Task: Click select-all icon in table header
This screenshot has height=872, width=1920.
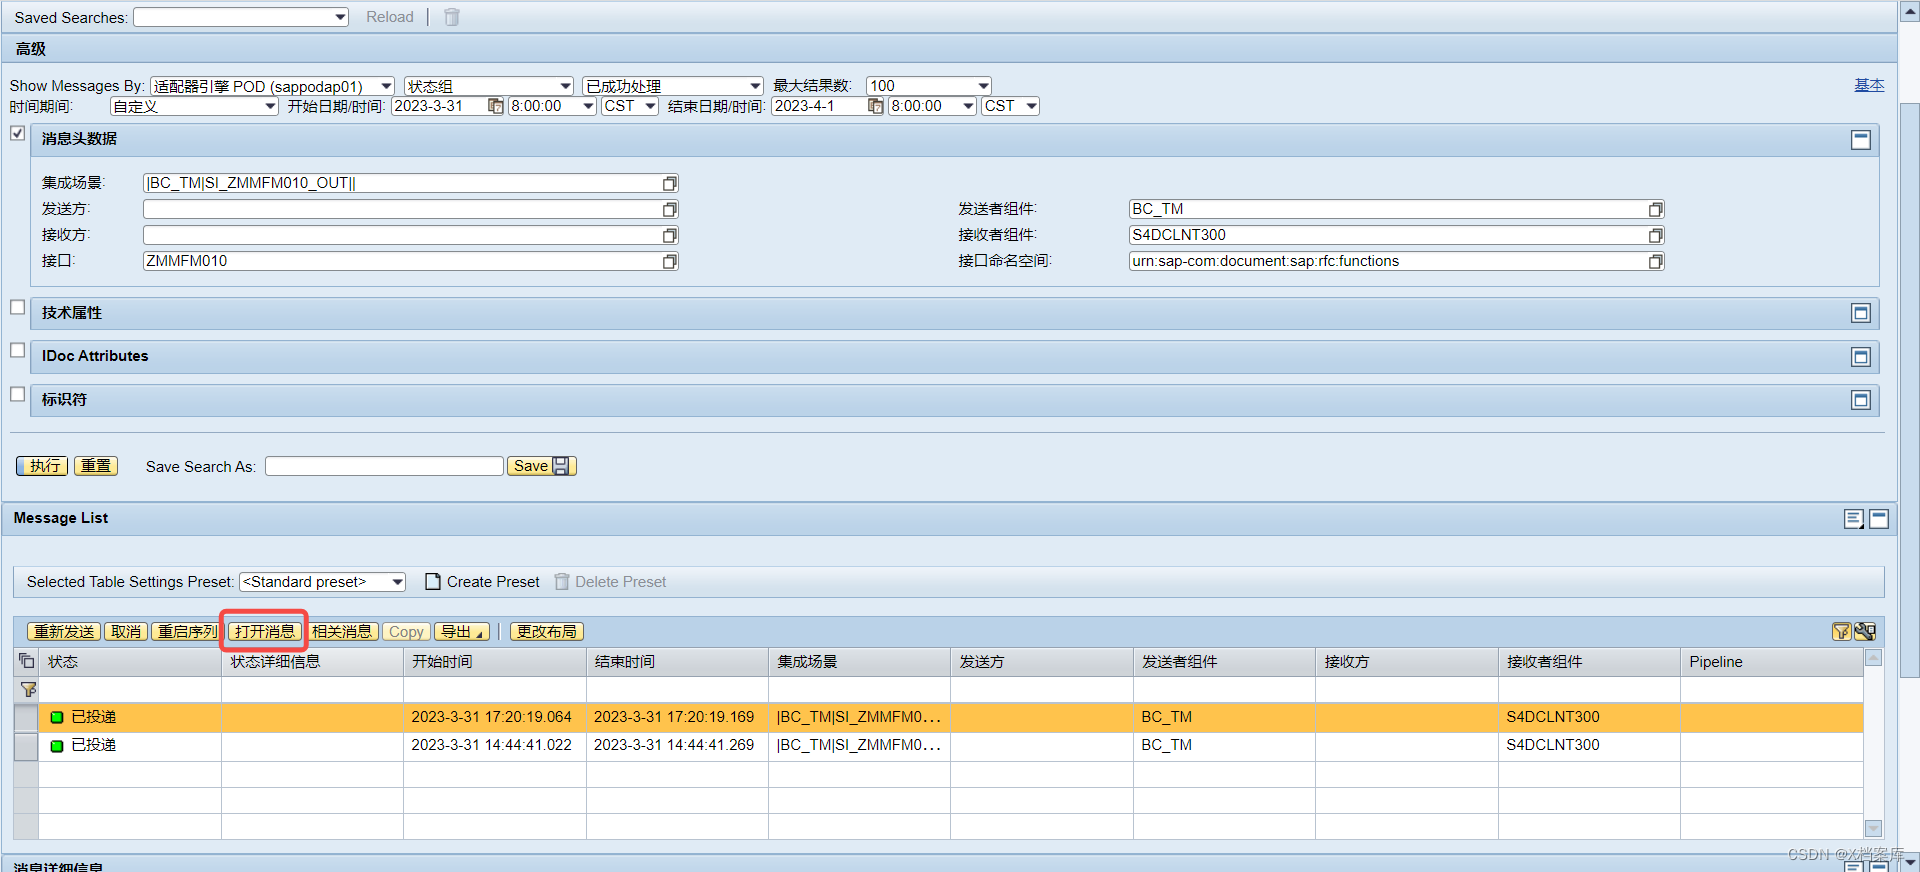Action: tap(27, 661)
